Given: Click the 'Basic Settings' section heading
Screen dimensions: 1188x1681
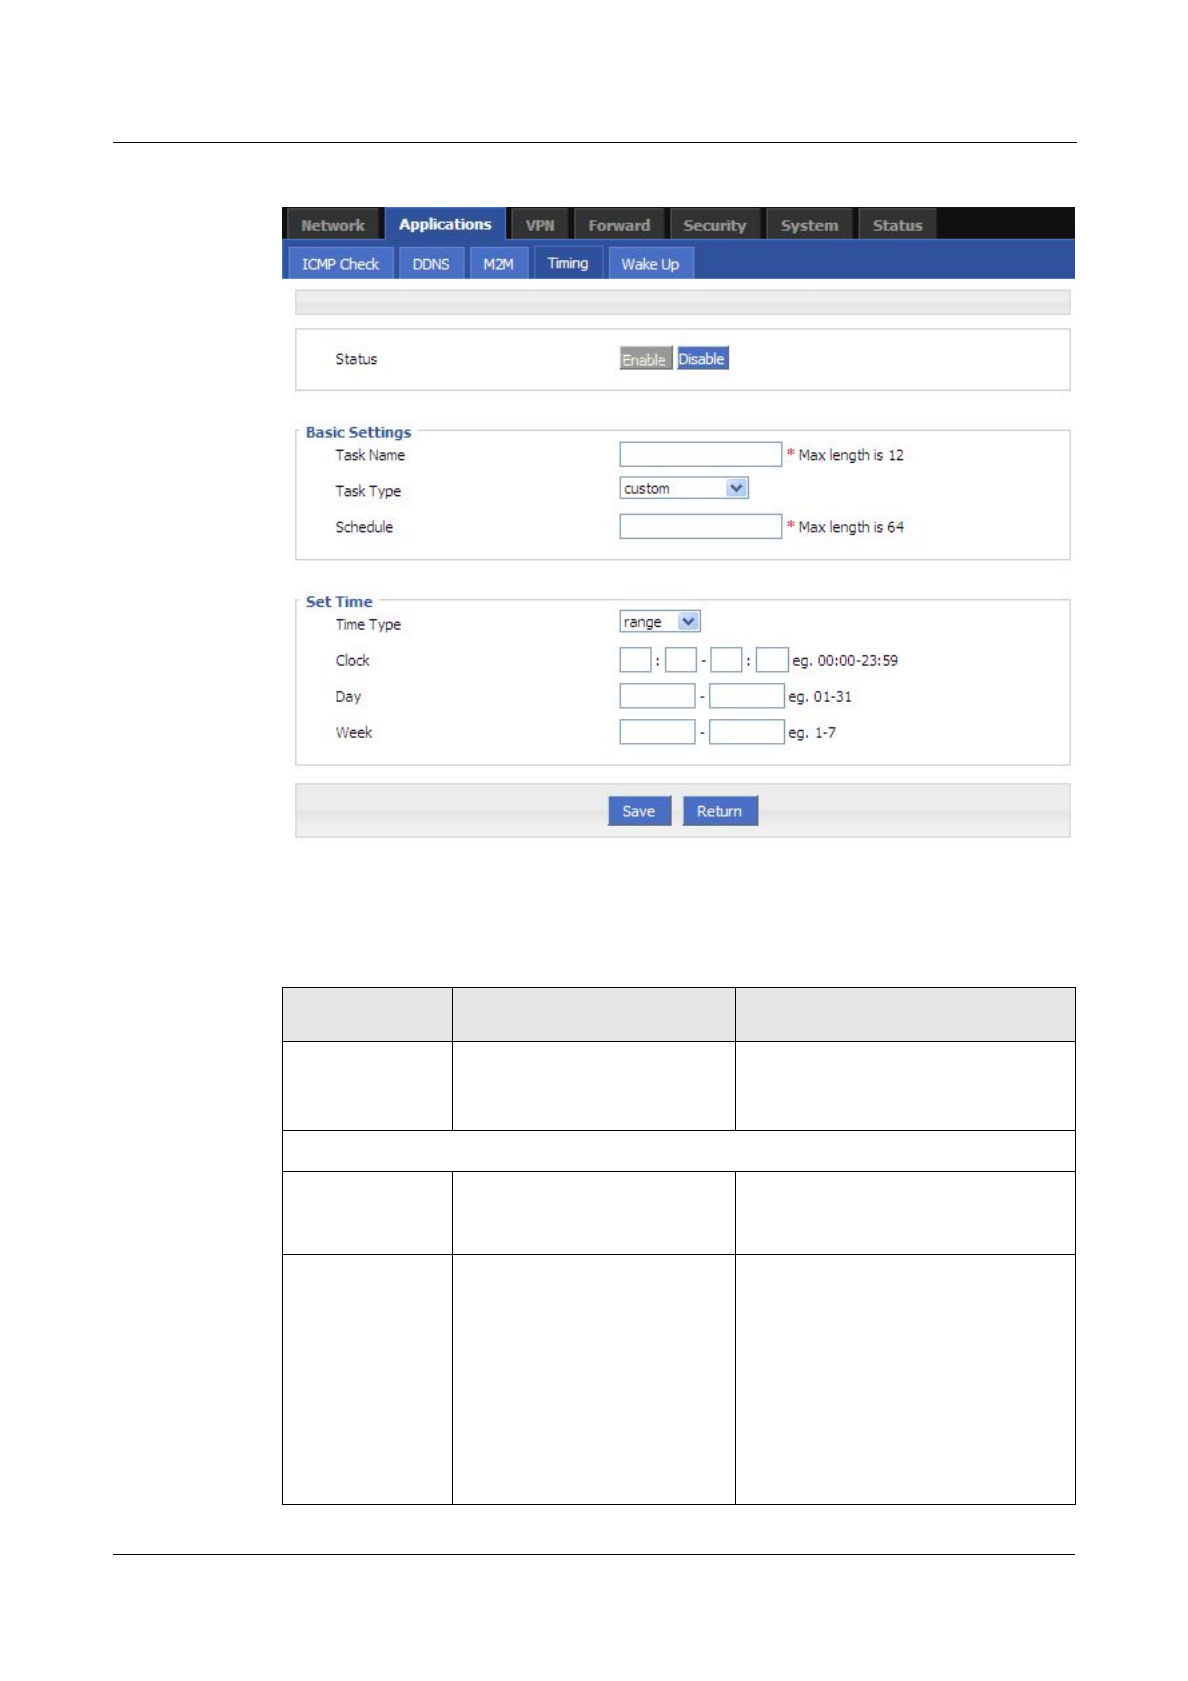Looking at the screenshot, I should click(358, 432).
